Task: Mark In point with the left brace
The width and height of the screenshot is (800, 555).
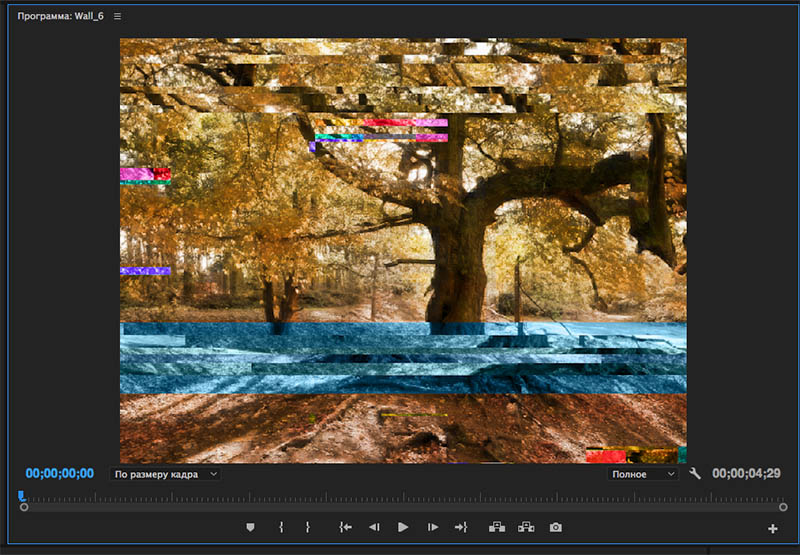Action: pyautogui.click(x=281, y=527)
